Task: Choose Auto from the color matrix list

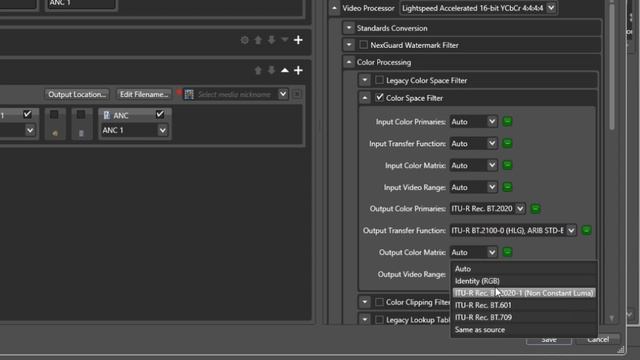Action: tap(524, 269)
